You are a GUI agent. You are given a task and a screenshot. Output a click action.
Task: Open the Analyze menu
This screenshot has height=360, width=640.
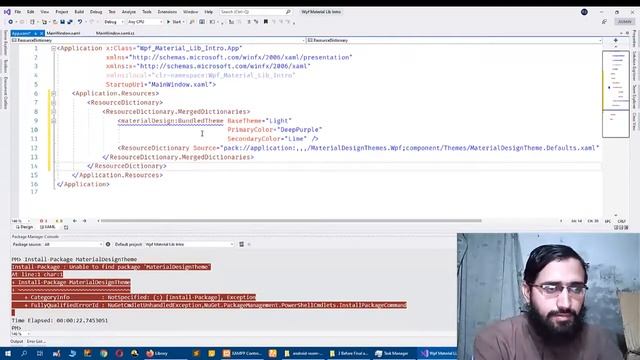(129, 12)
